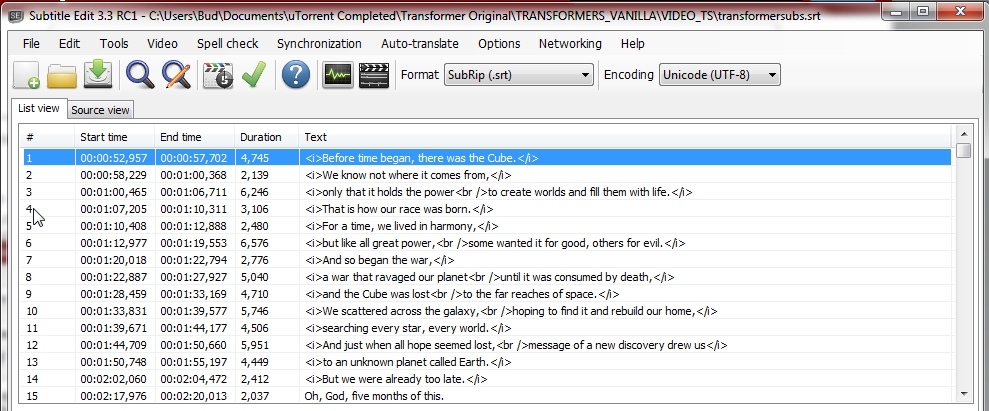Click the Start time column header
This screenshot has width=989, height=411.
pyautogui.click(x=114, y=137)
